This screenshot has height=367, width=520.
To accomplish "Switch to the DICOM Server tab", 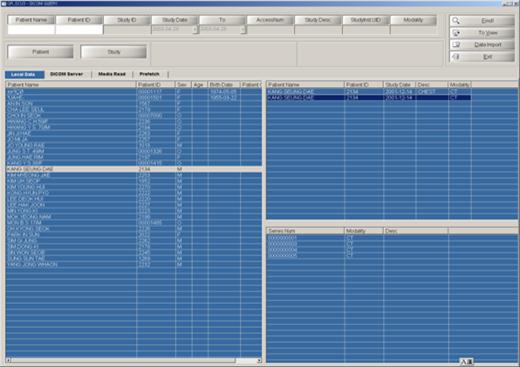I will 66,74.
